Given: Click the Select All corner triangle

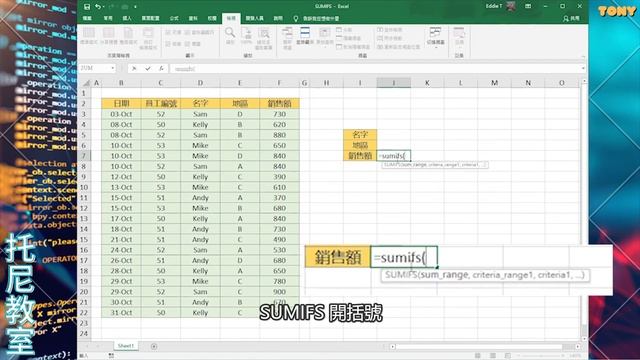Looking at the screenshot, I should tap(87, 83).
